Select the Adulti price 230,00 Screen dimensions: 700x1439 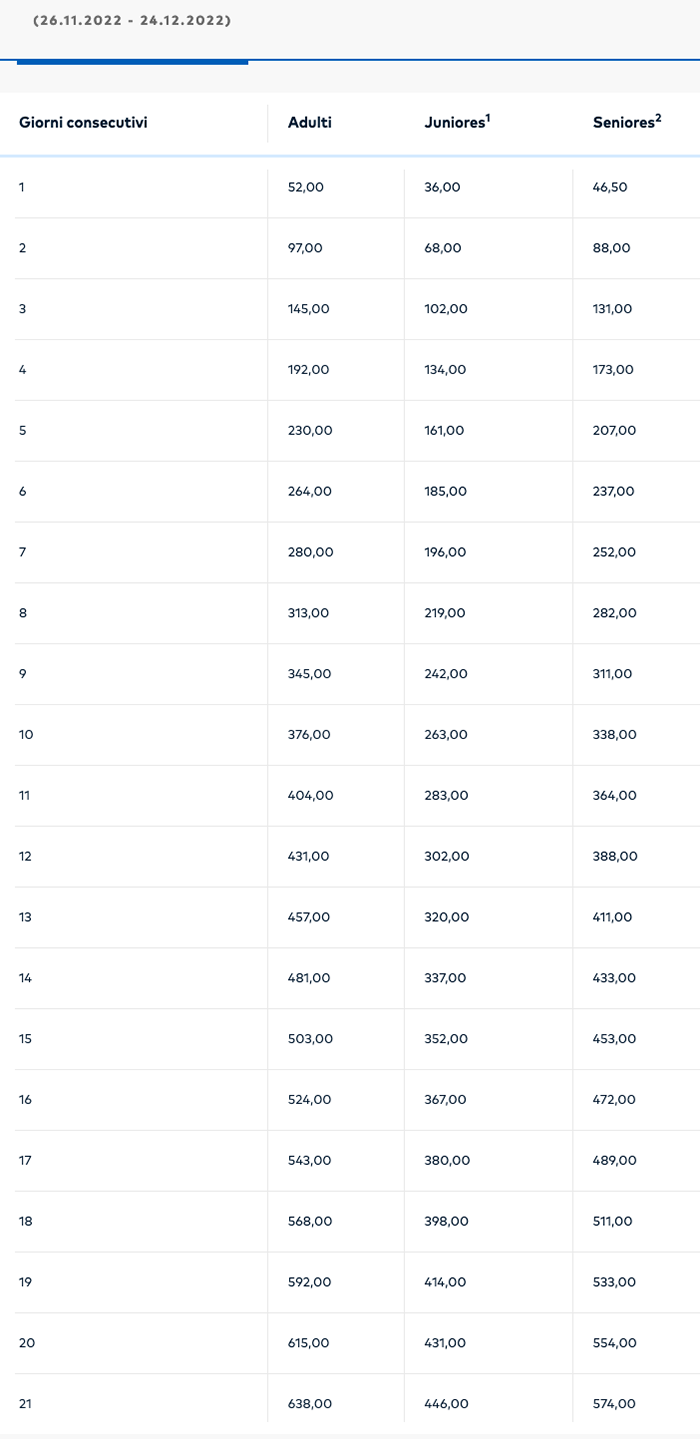tap(309, 431)
